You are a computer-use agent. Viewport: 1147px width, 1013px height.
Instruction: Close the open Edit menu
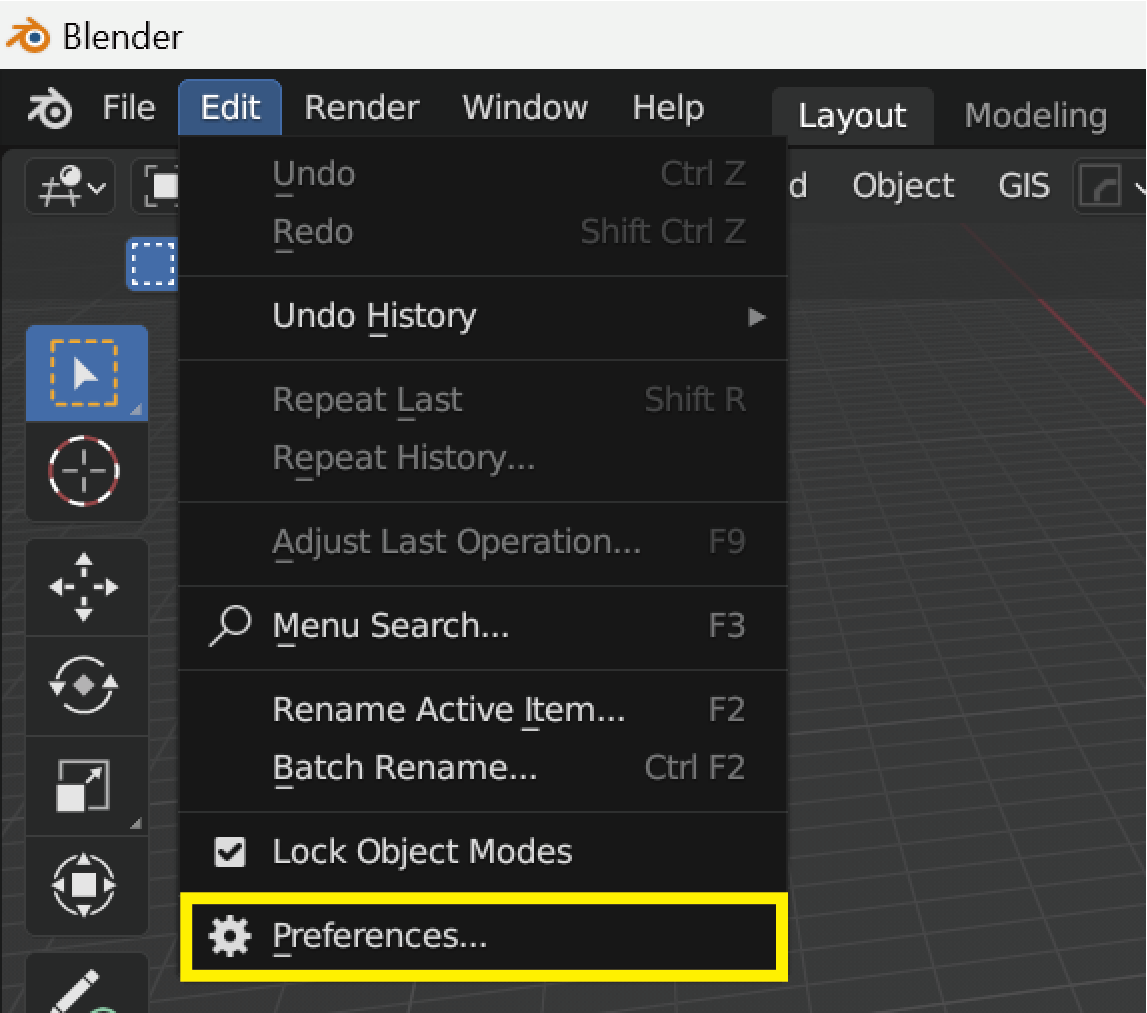tap(230, 108)
